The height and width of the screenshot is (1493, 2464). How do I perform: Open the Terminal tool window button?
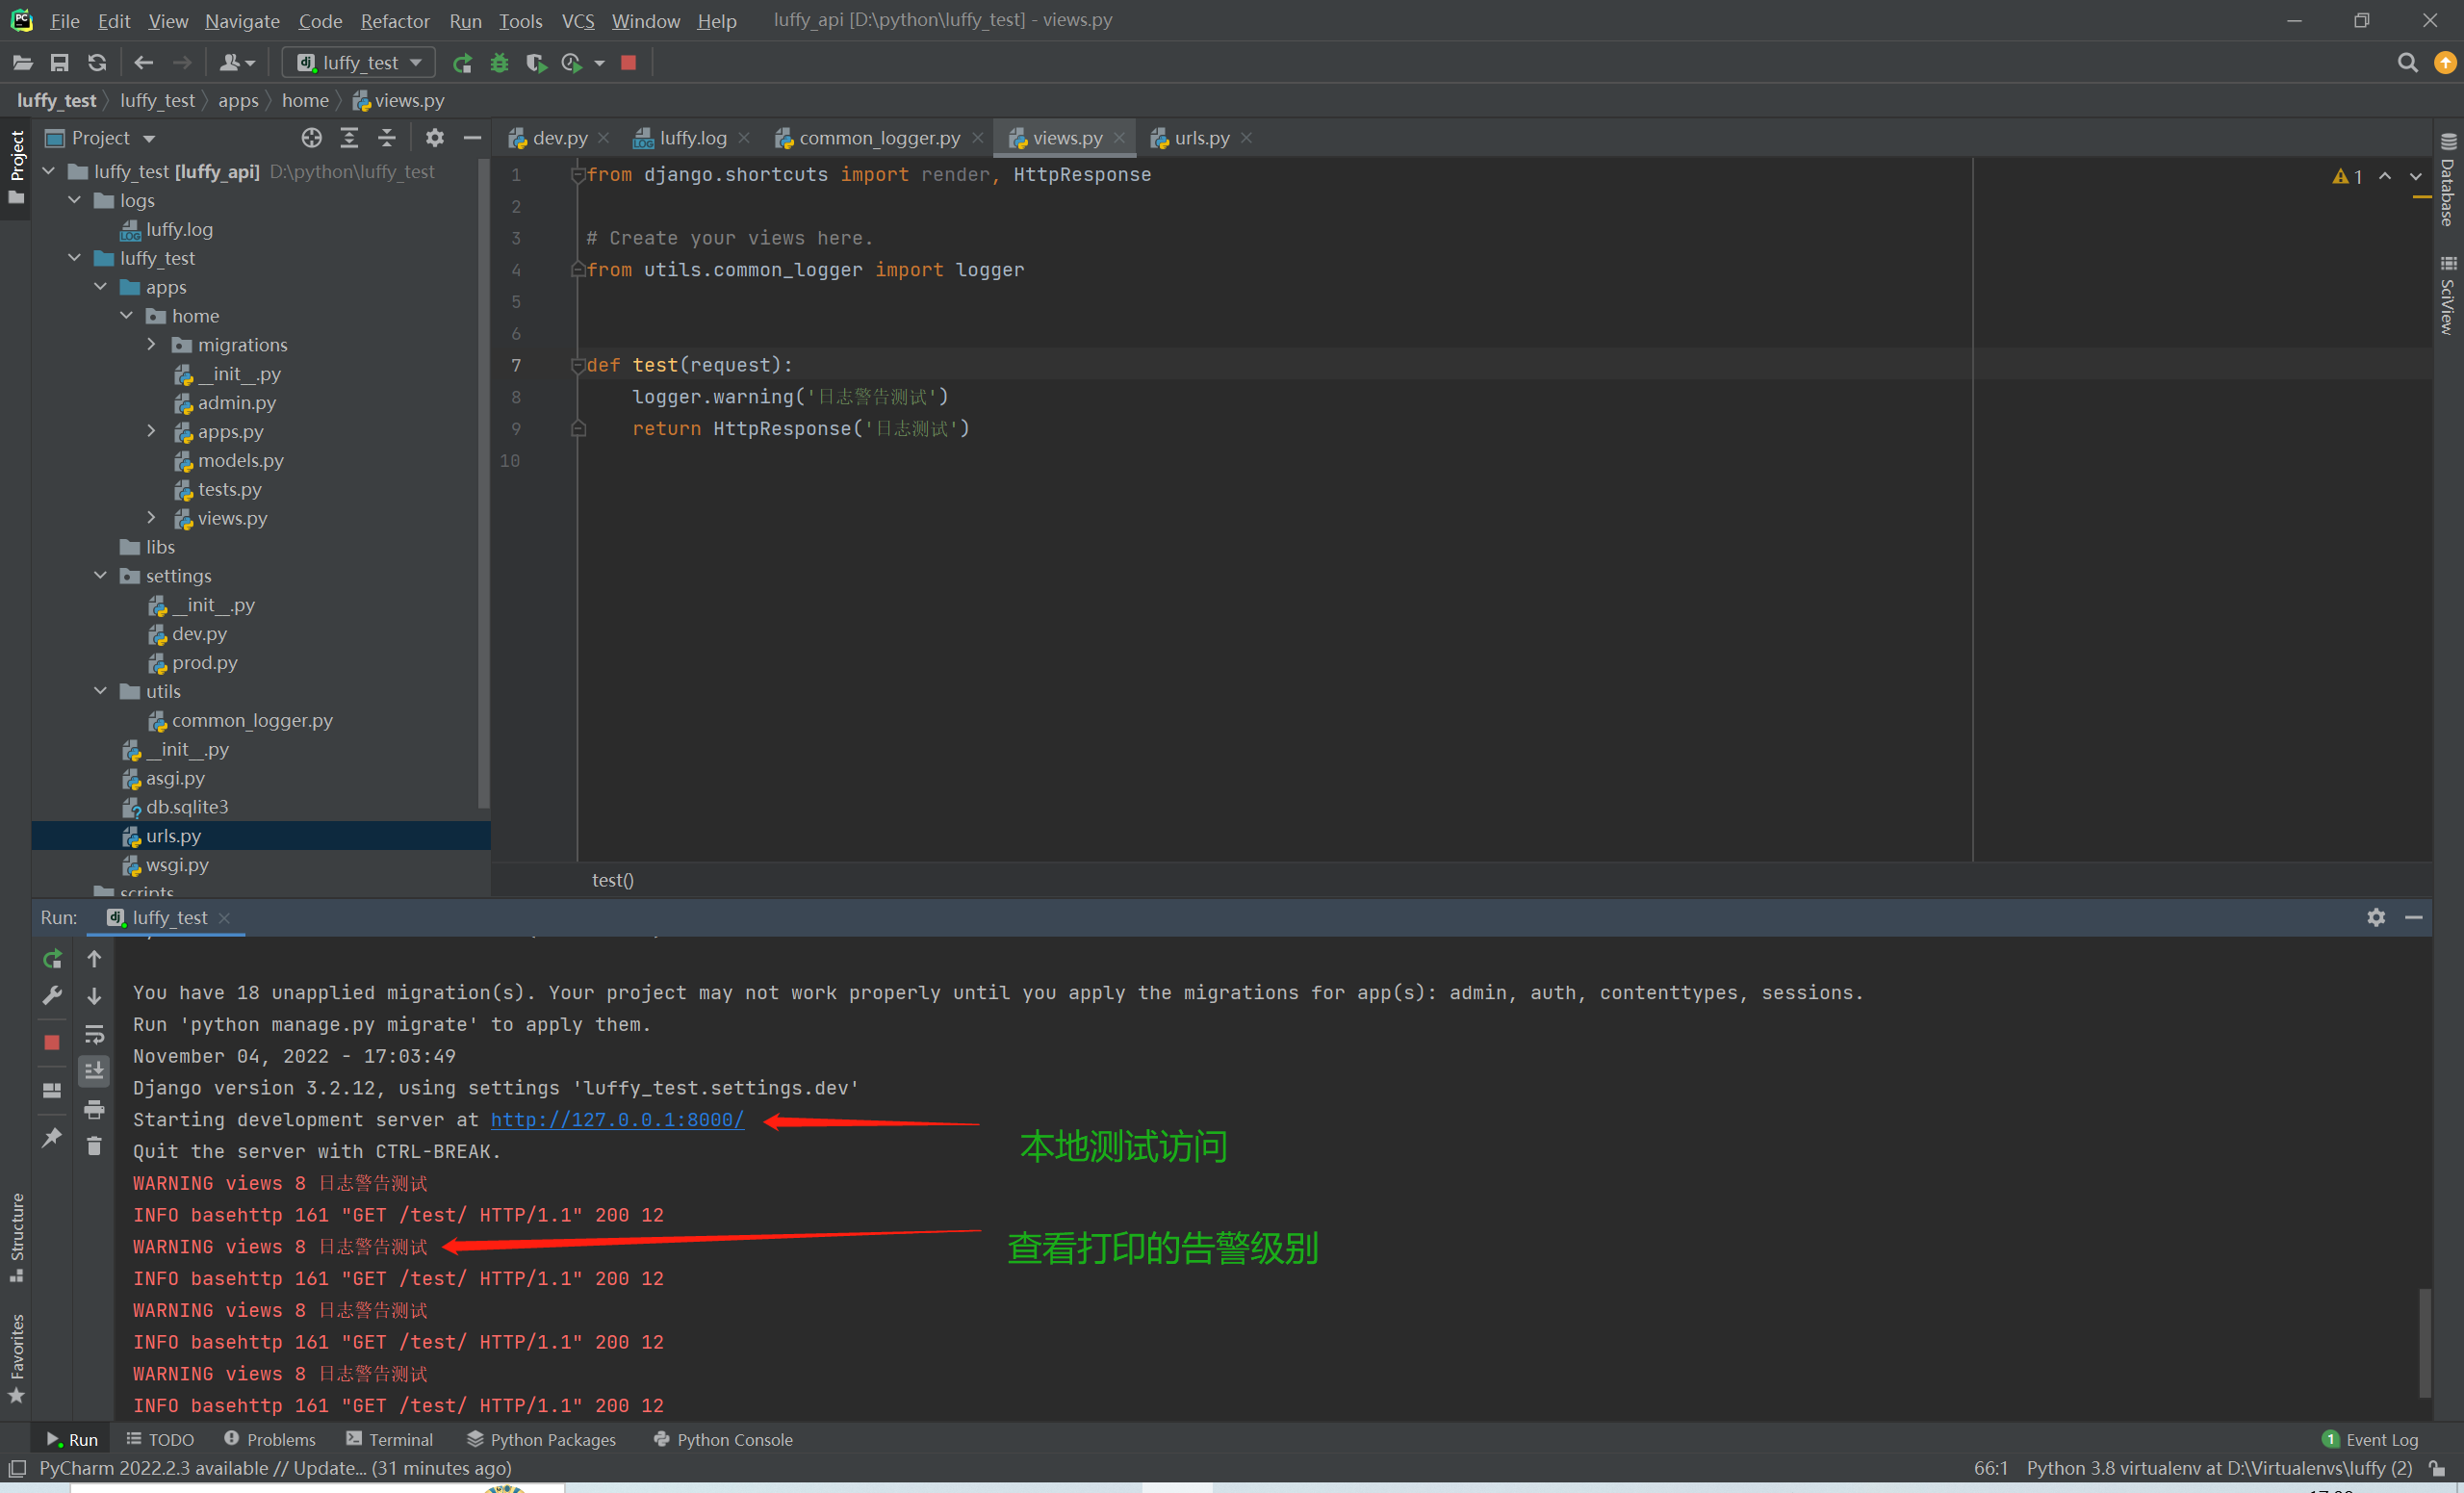point(389,1439)
